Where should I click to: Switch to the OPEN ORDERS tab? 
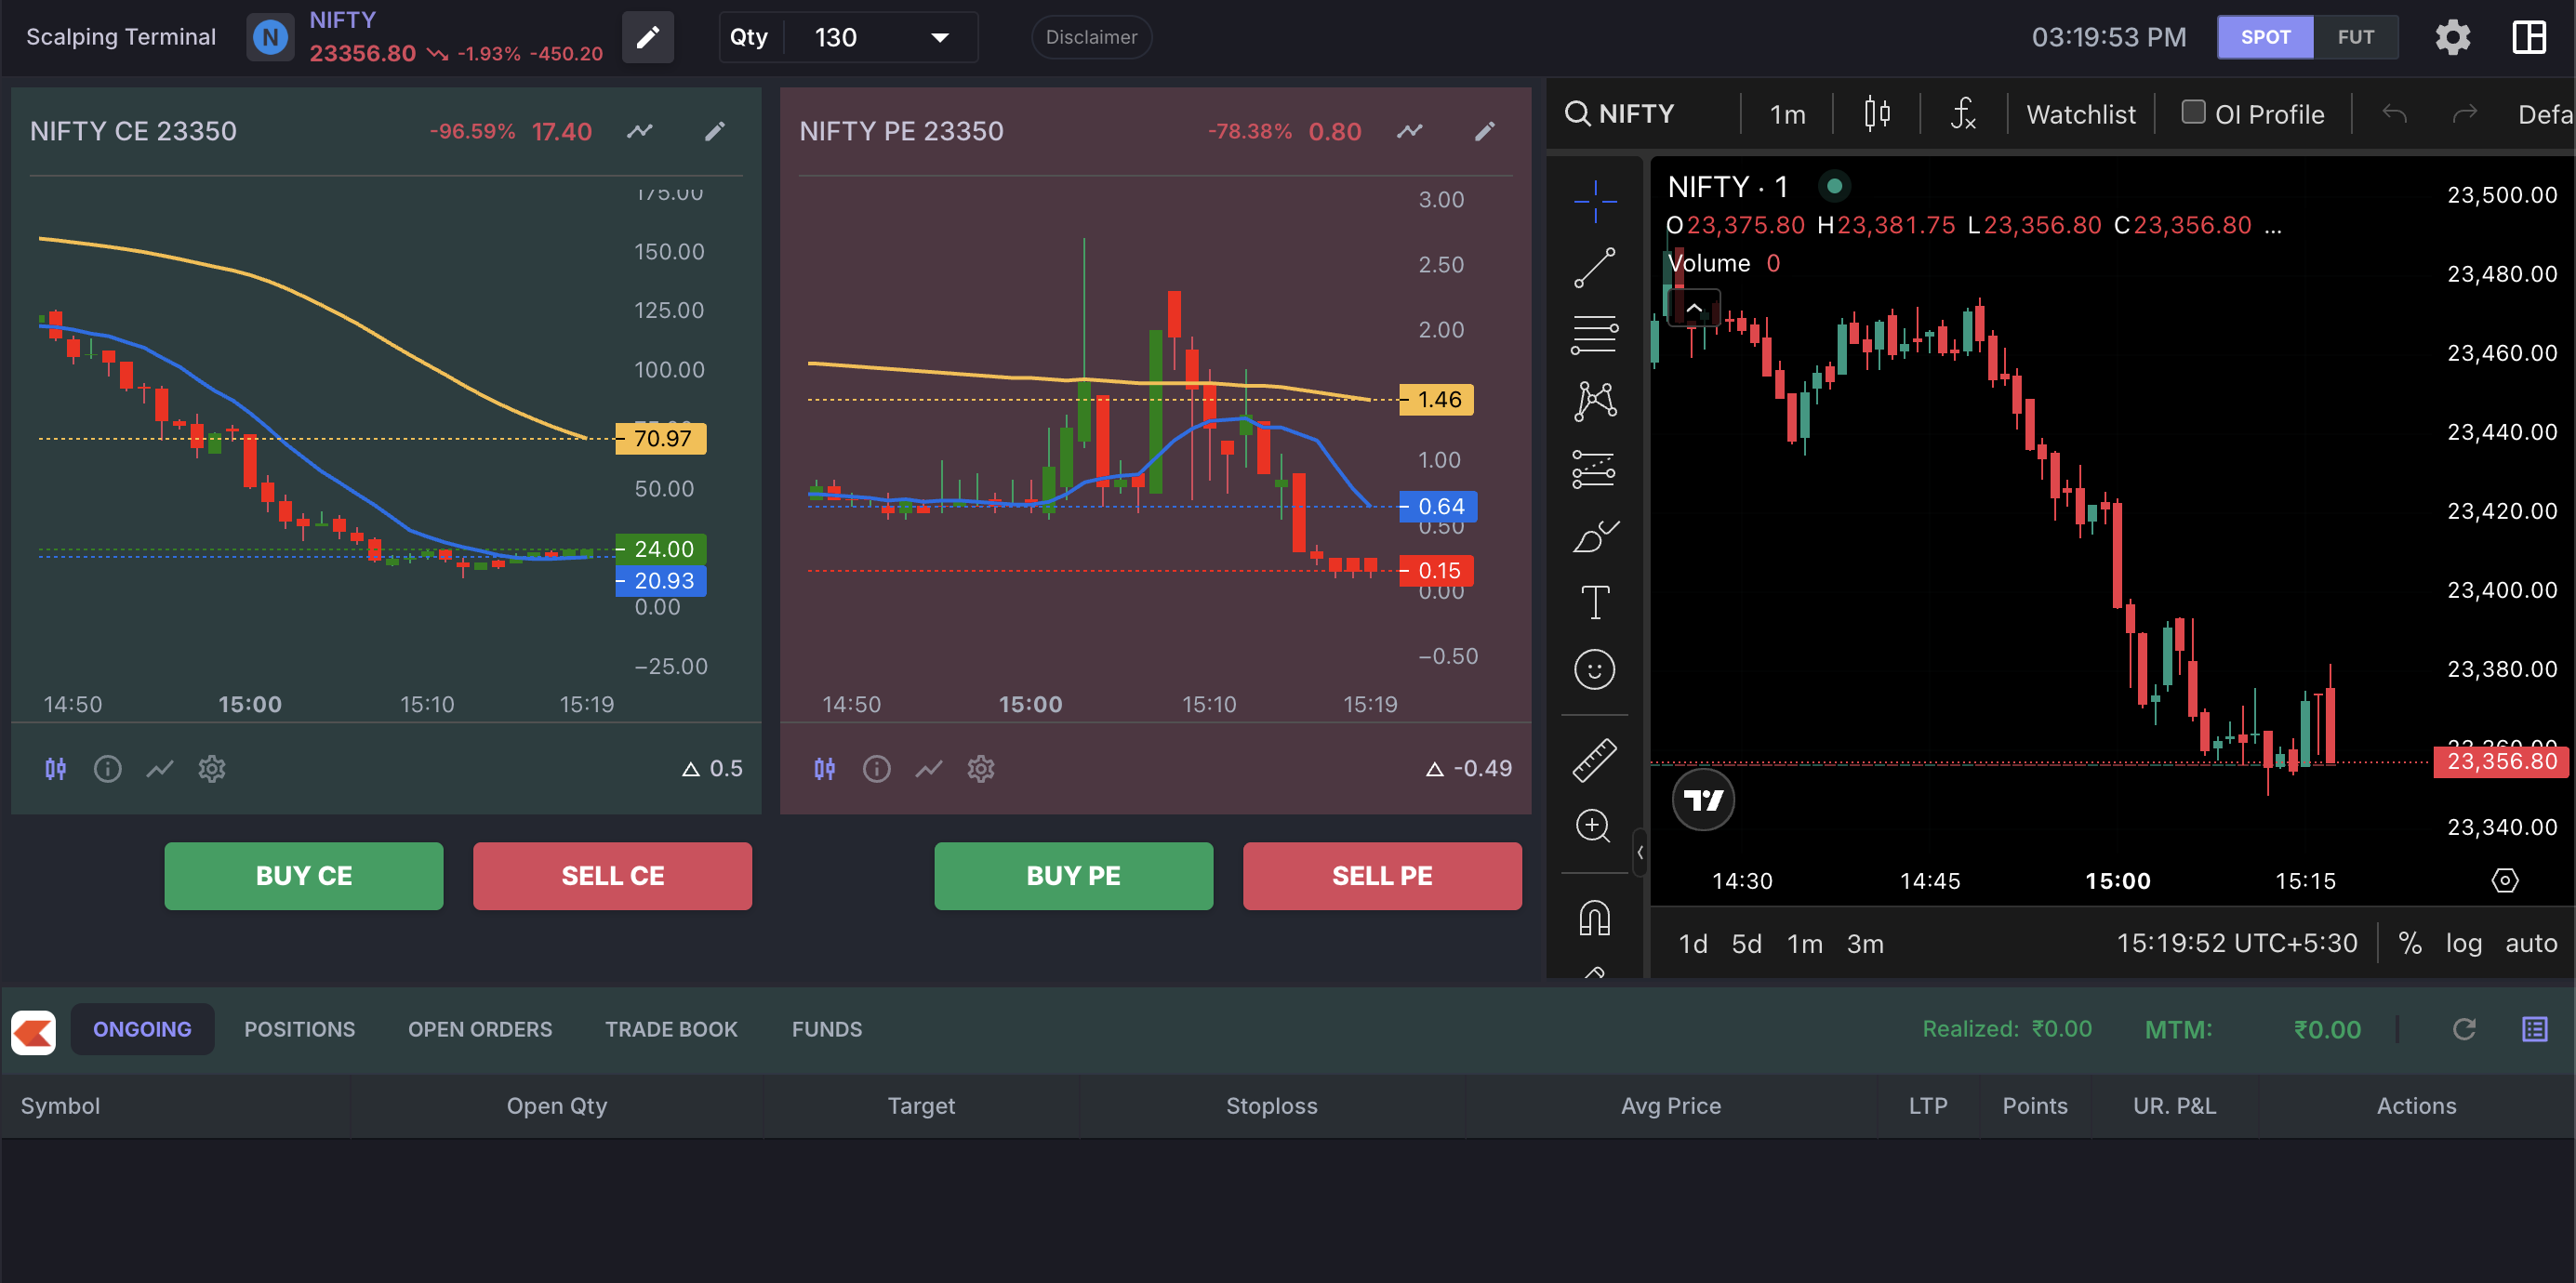tap(479, 1028)
